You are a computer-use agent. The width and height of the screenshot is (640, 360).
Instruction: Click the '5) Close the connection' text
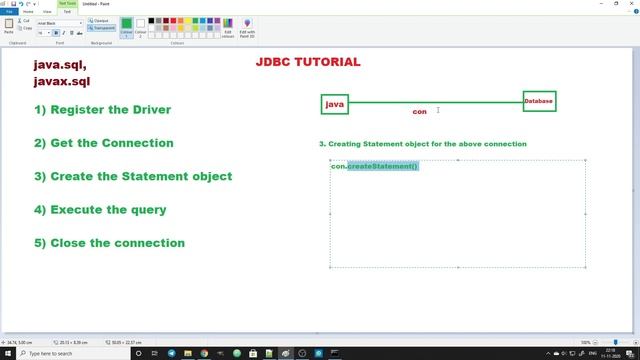109,243
